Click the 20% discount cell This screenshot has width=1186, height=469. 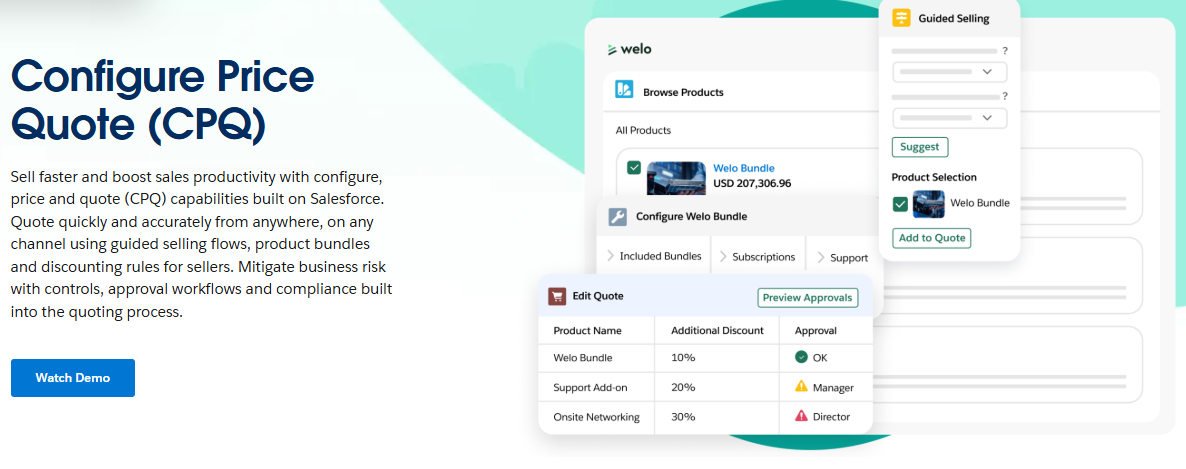coord(683,387)
